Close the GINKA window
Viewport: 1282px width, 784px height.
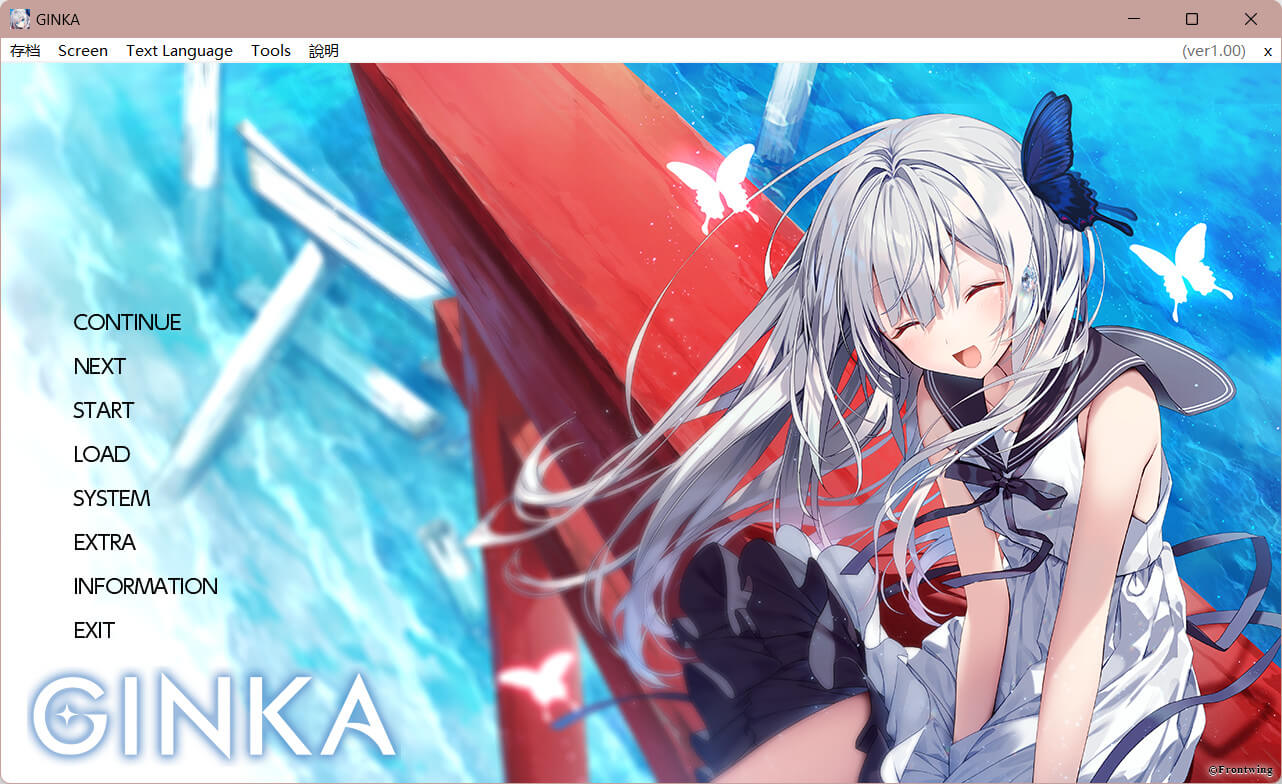[x=1251, y=19]
